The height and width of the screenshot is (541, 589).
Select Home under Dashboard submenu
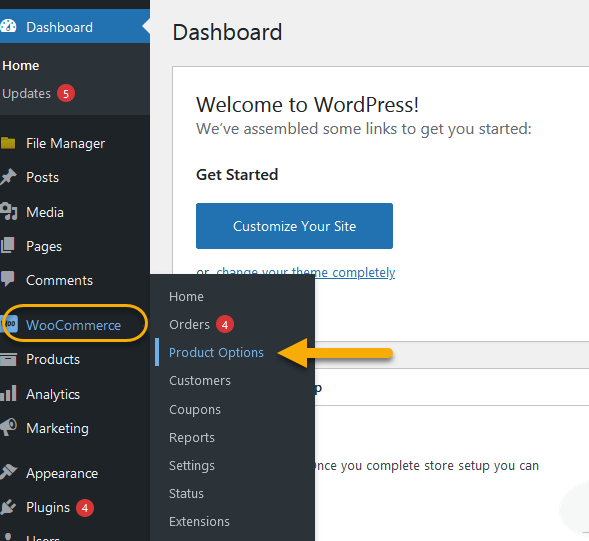21,65
